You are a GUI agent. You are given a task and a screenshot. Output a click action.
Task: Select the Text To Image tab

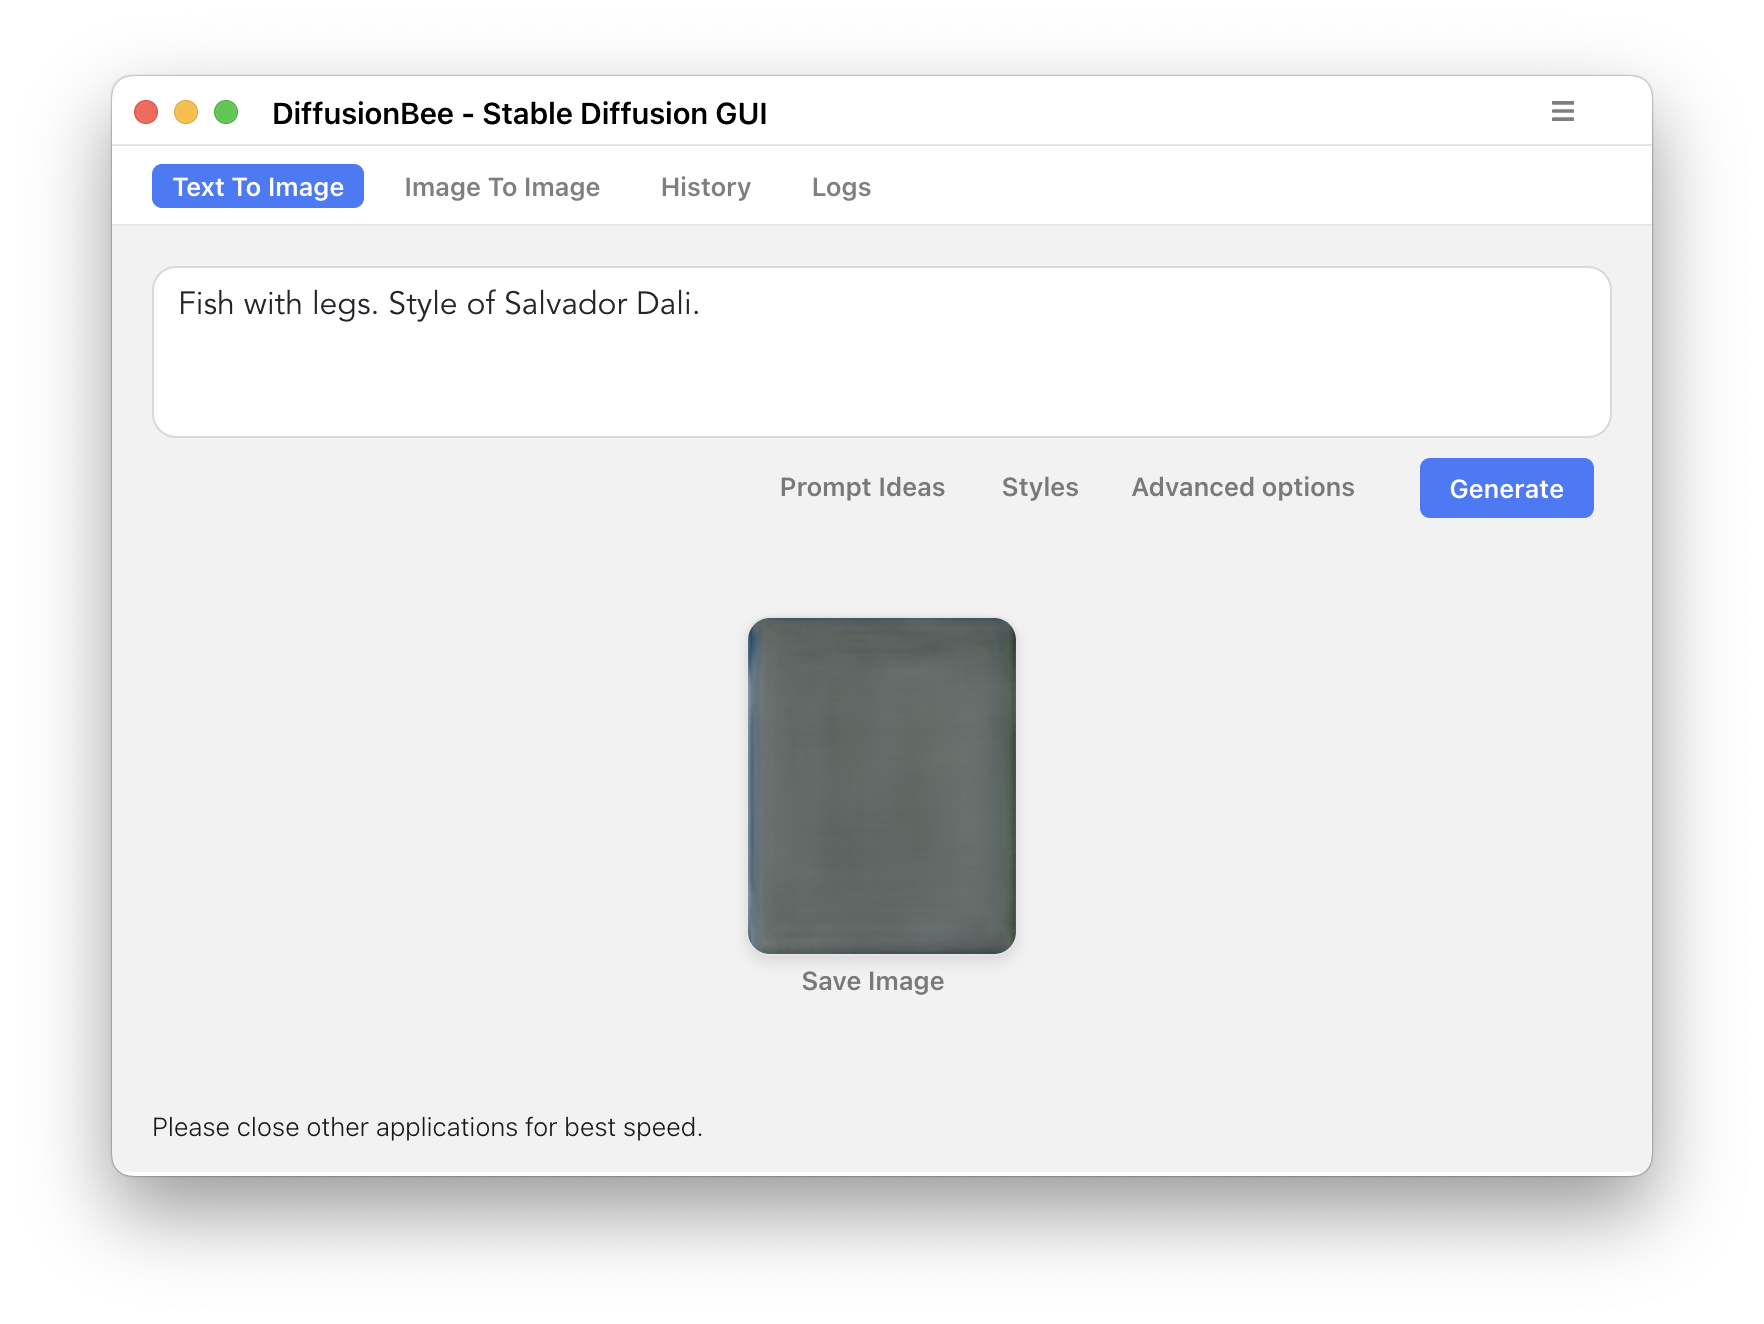(257, 186)
